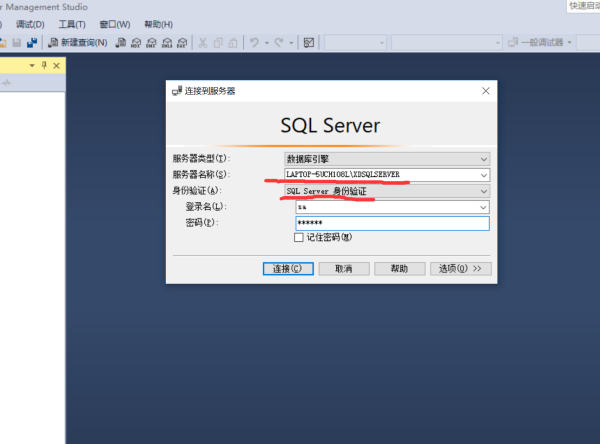Click the MDX query icon in toolbar
The width and height of the screenshot is (600, 444).
coord(136,43)
